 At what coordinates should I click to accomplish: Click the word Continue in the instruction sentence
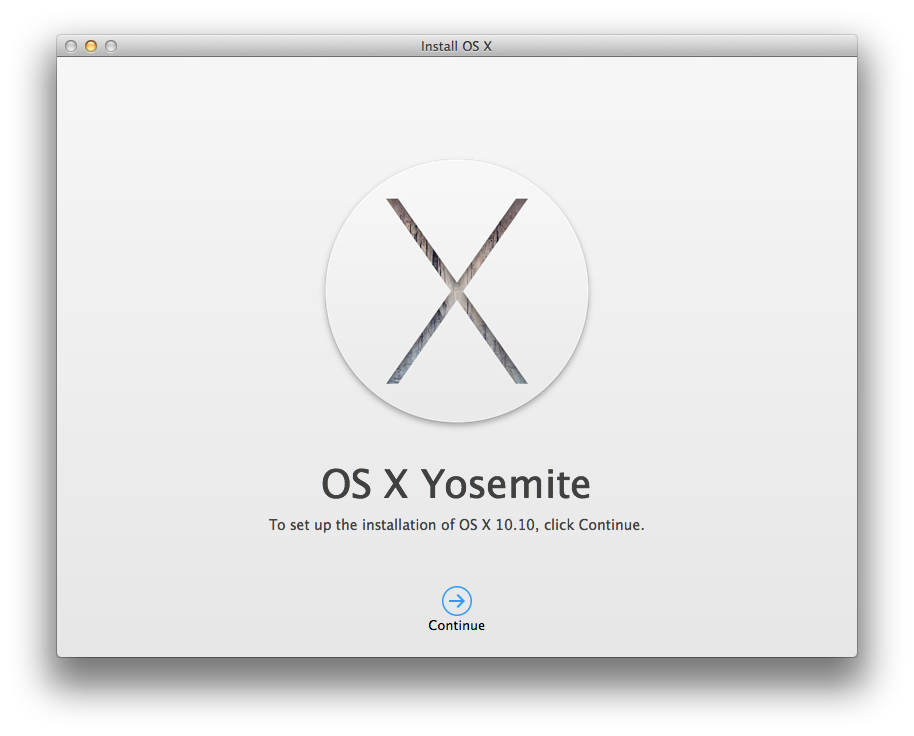pos(609,525)
